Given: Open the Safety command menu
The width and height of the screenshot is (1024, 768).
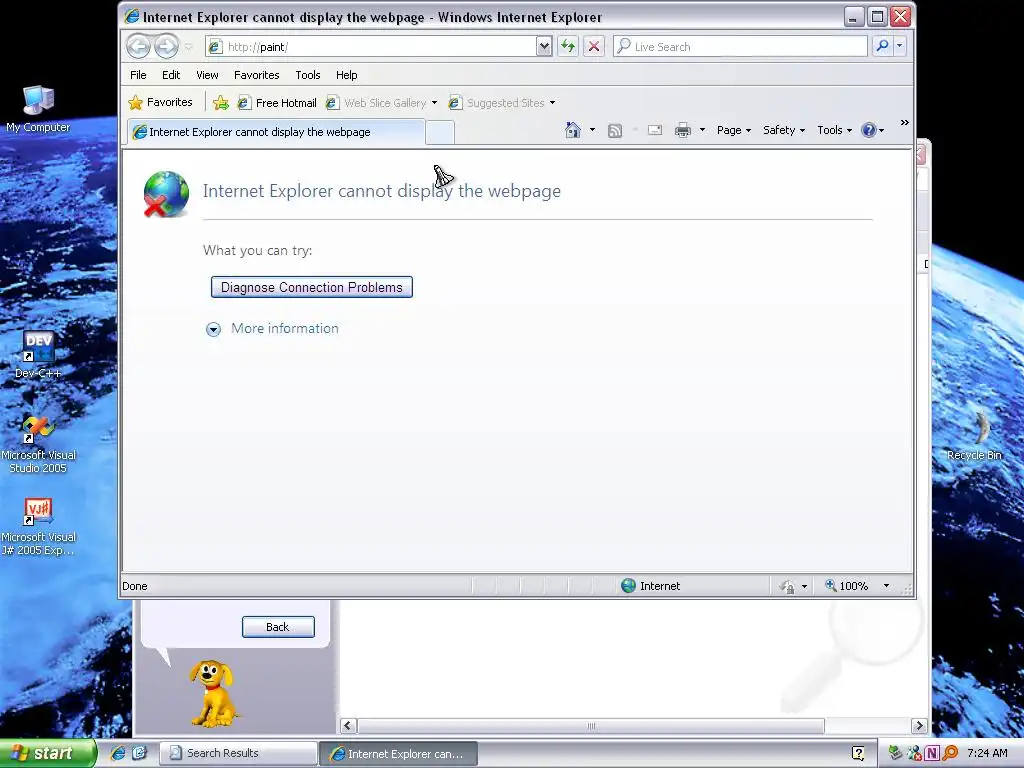Looking at the screenshot, I should click(x=784, y=130).
